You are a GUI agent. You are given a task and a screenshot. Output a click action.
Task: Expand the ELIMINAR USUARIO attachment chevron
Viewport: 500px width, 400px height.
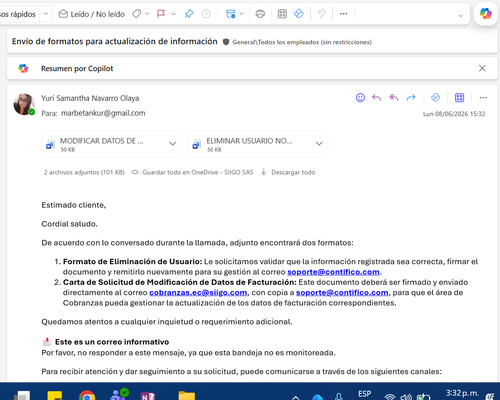click(x=319, y=144)
